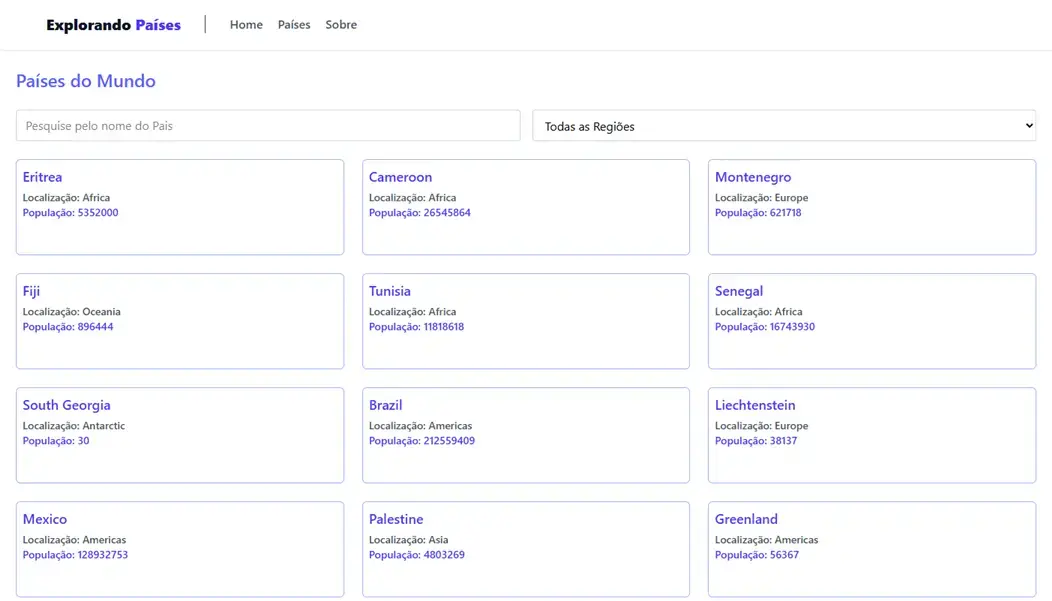View the Tunisia country card
Image resolution: width=1052 pixels, height=601 pixels.
(525, 321)
